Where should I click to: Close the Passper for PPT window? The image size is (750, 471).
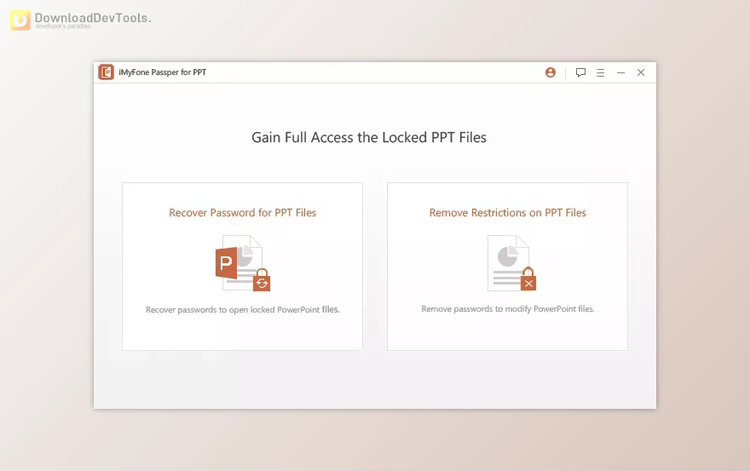(641, 72)
